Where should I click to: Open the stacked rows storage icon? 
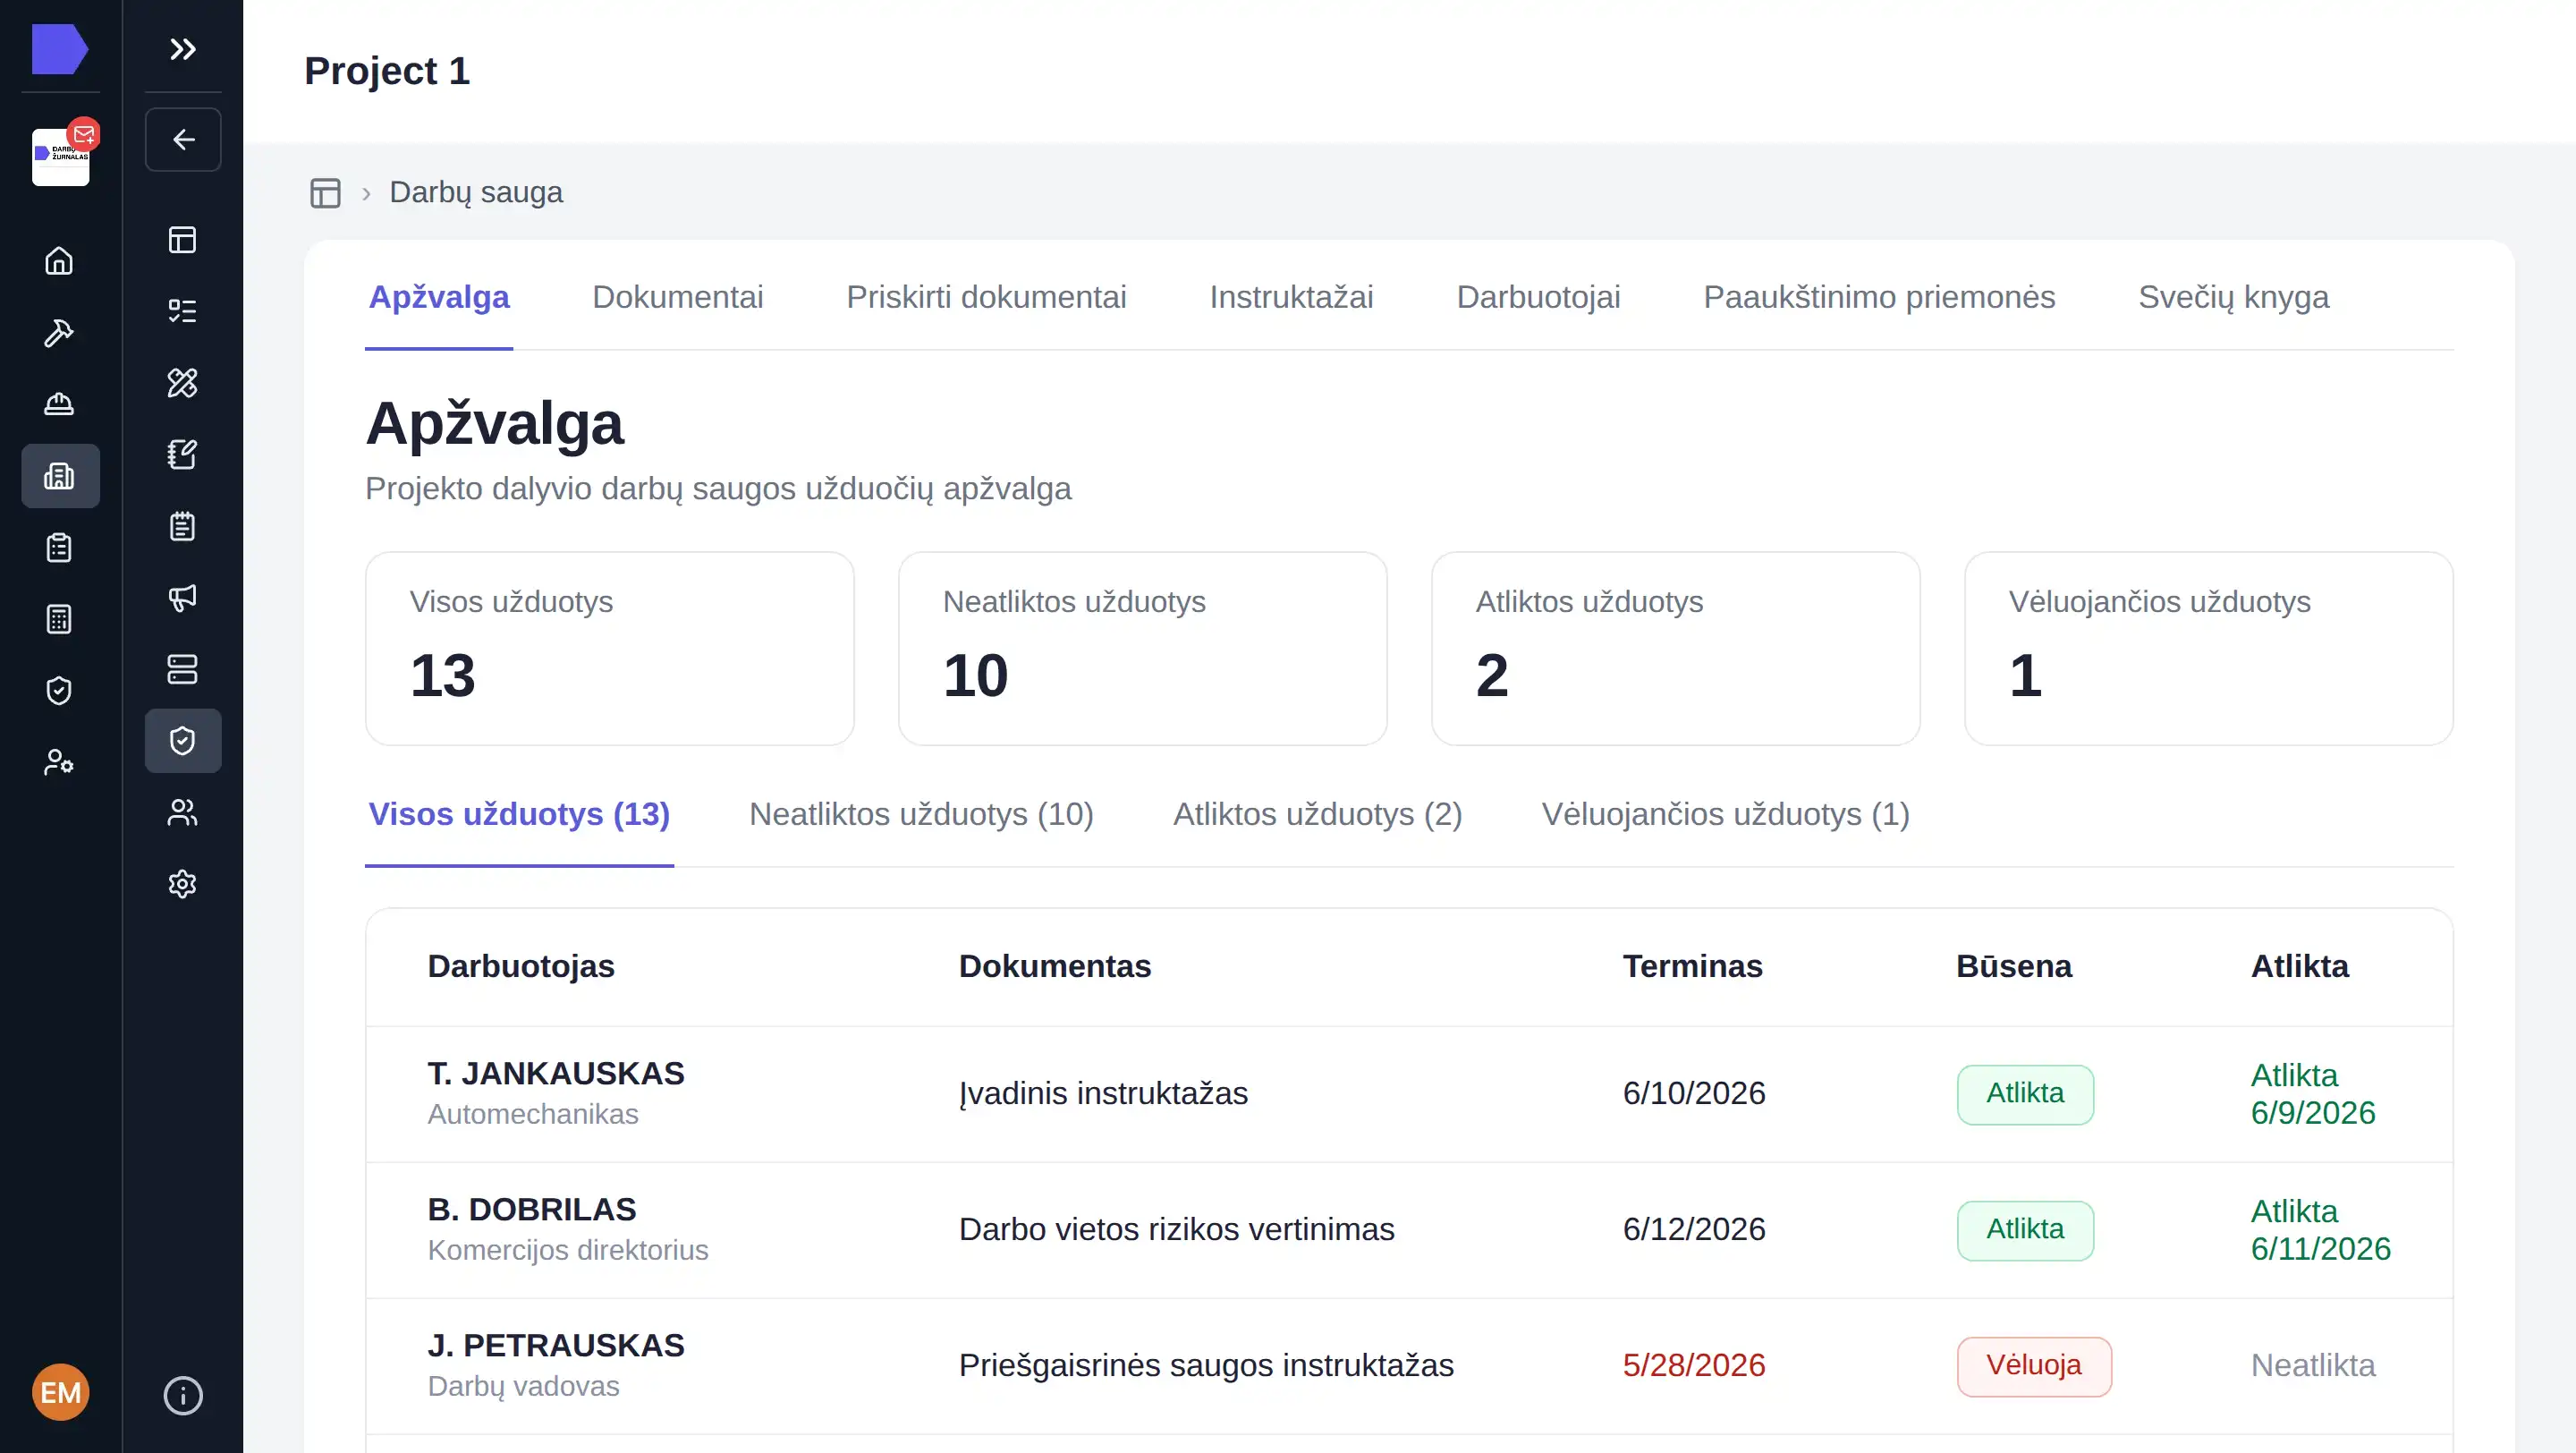coord(183,669)
